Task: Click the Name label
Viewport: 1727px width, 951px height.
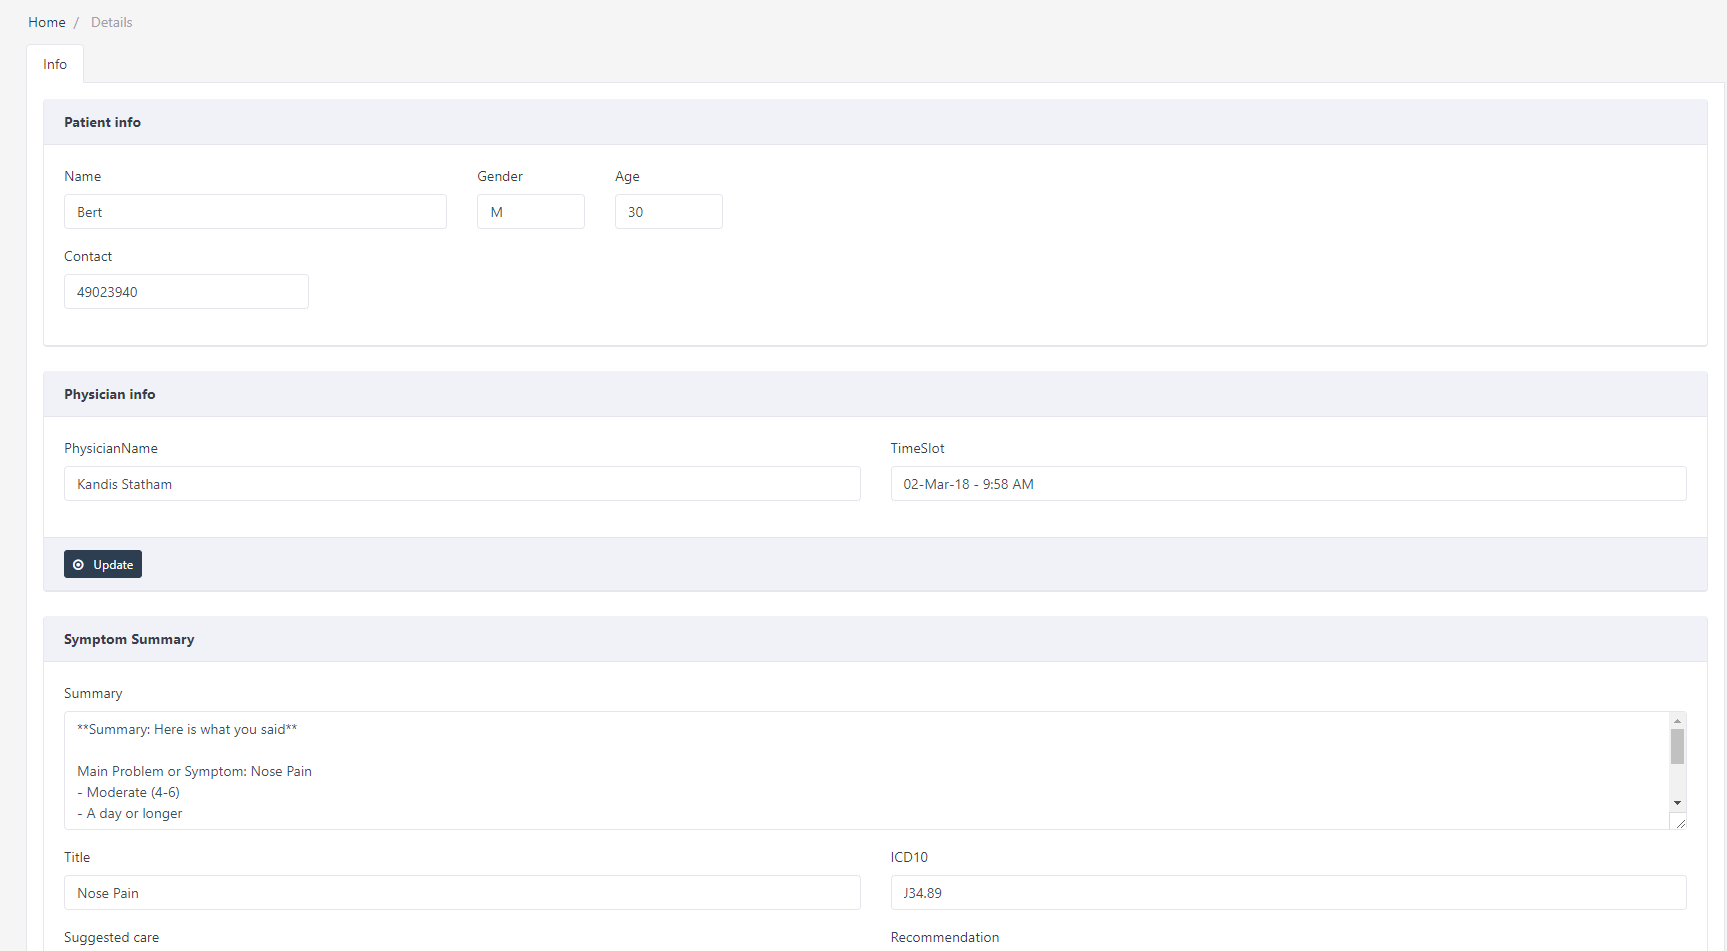Action: pyautogui.click(x=82, y=176)
